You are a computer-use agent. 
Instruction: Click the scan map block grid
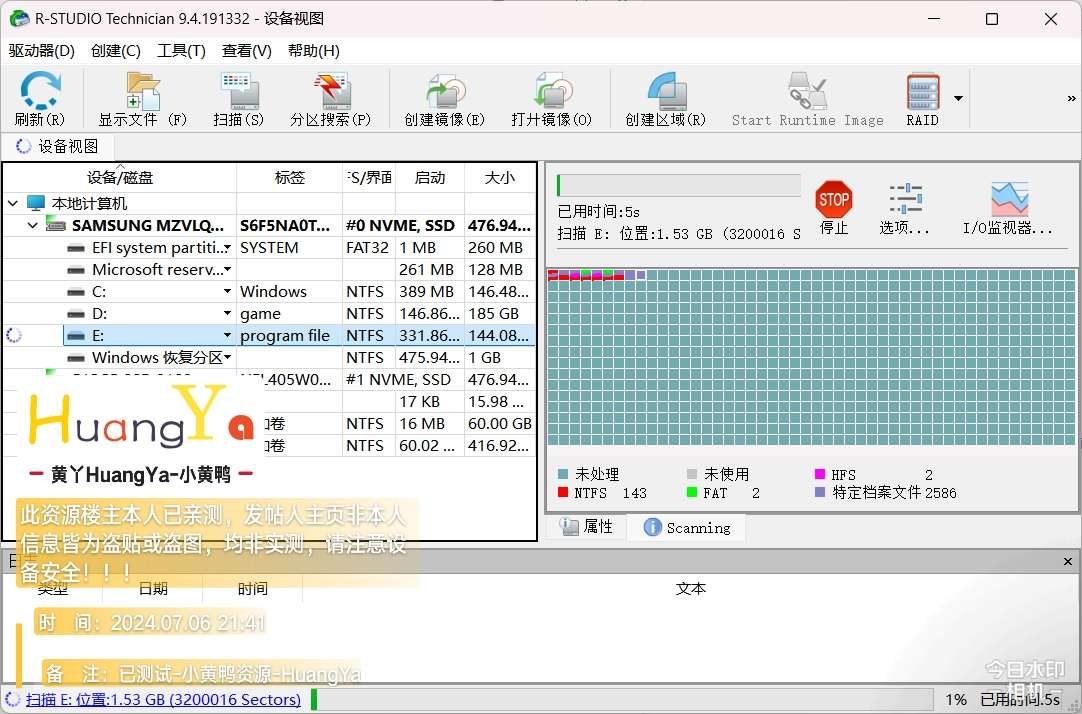tap(812, 357)
